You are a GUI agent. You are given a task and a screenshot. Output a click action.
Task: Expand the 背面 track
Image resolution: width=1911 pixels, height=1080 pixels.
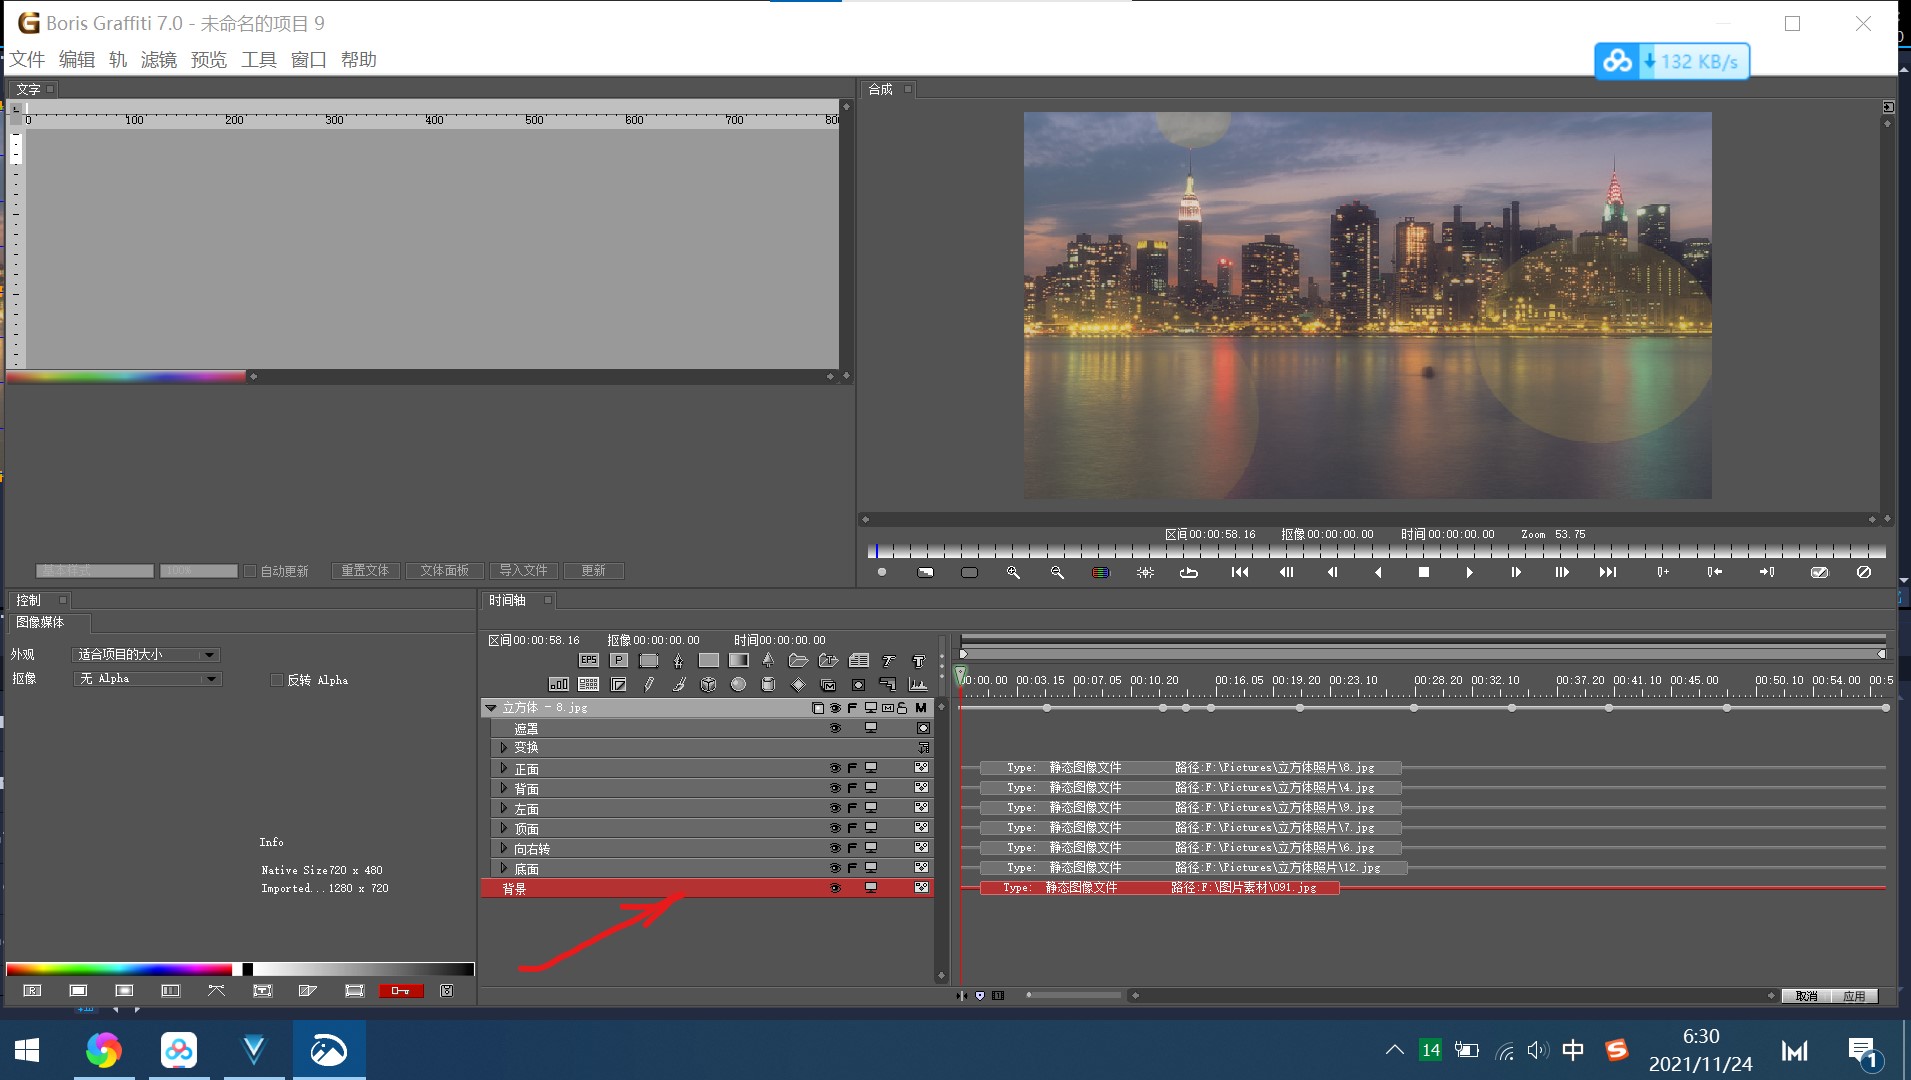[x=504, y=788]
